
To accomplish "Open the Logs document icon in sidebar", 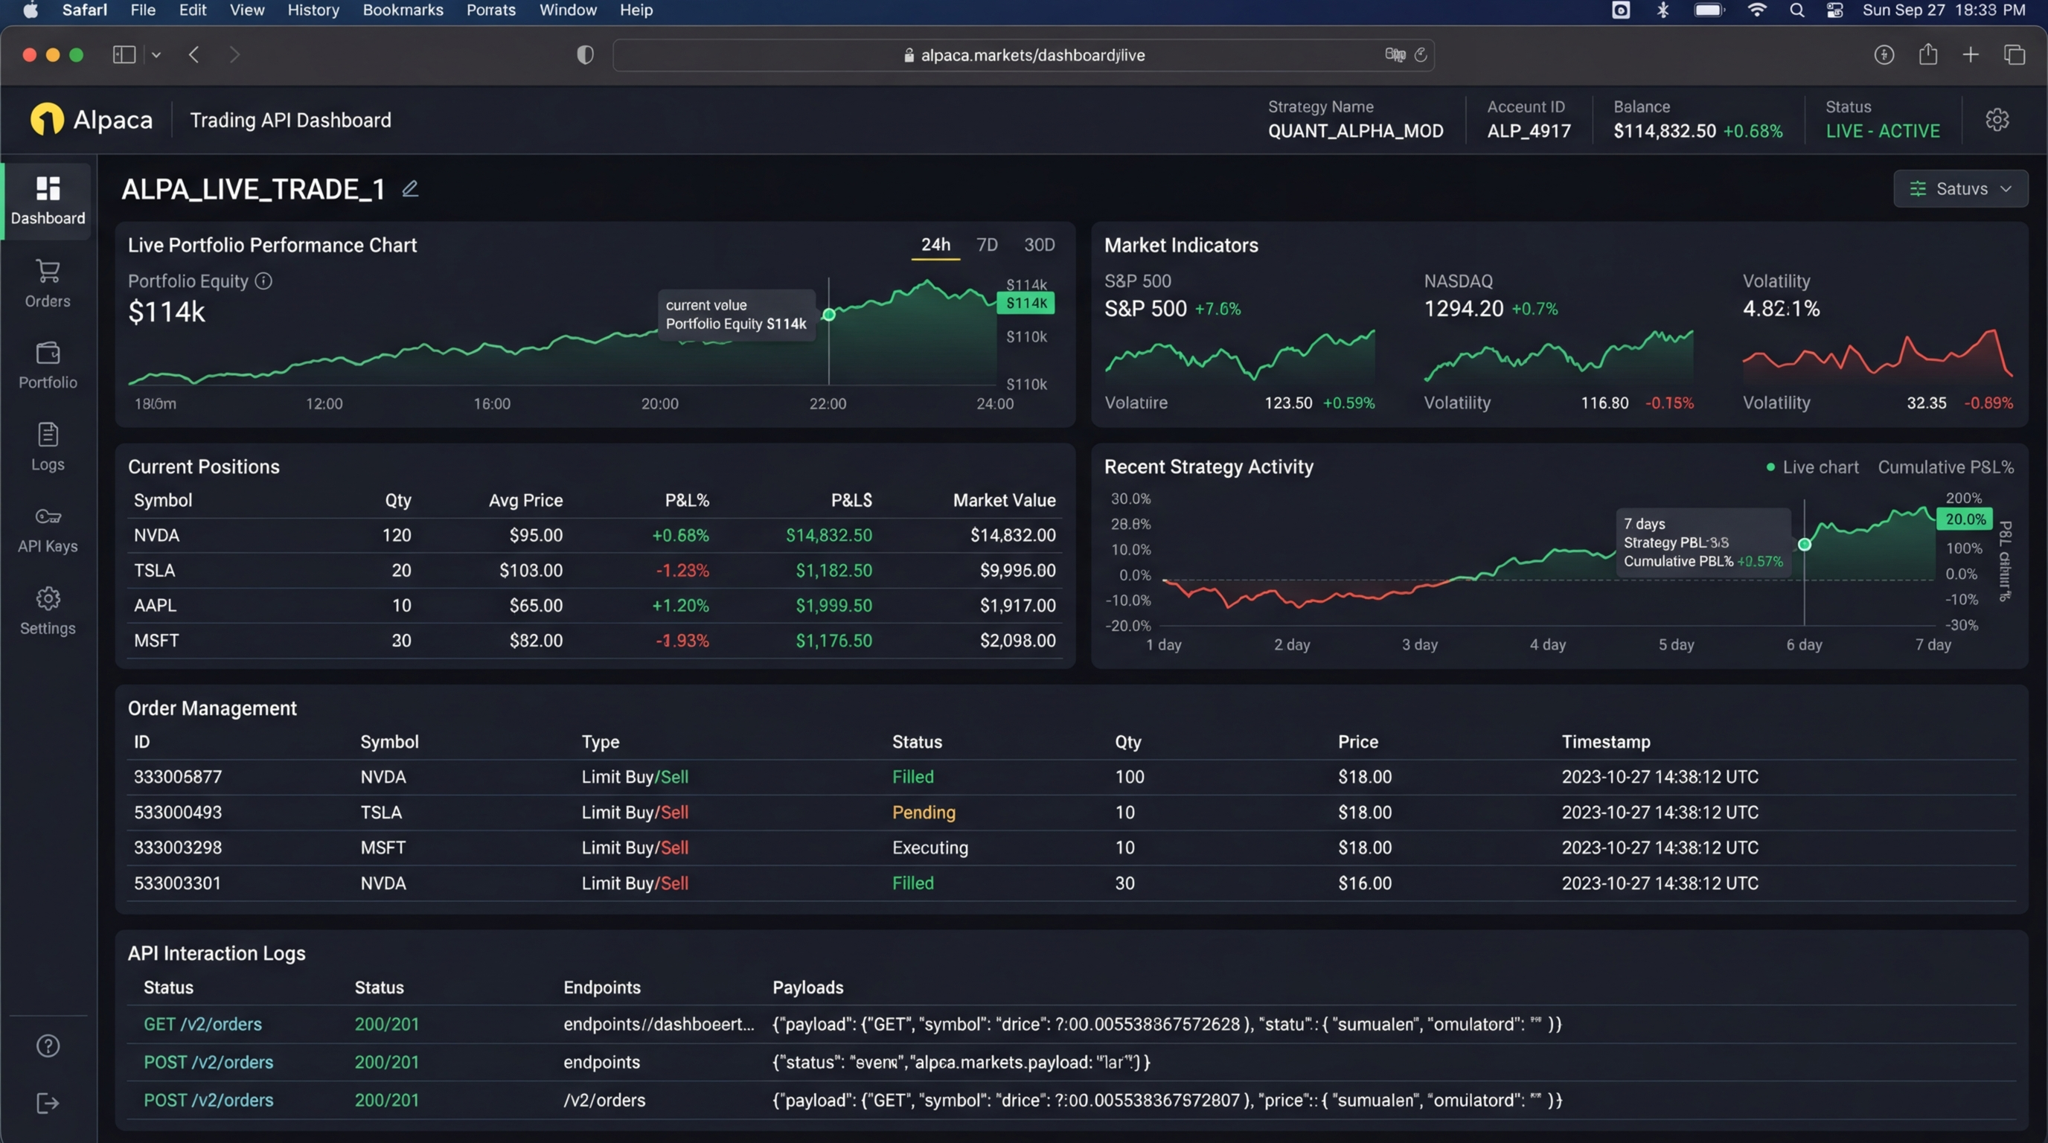I will point(47,435).
